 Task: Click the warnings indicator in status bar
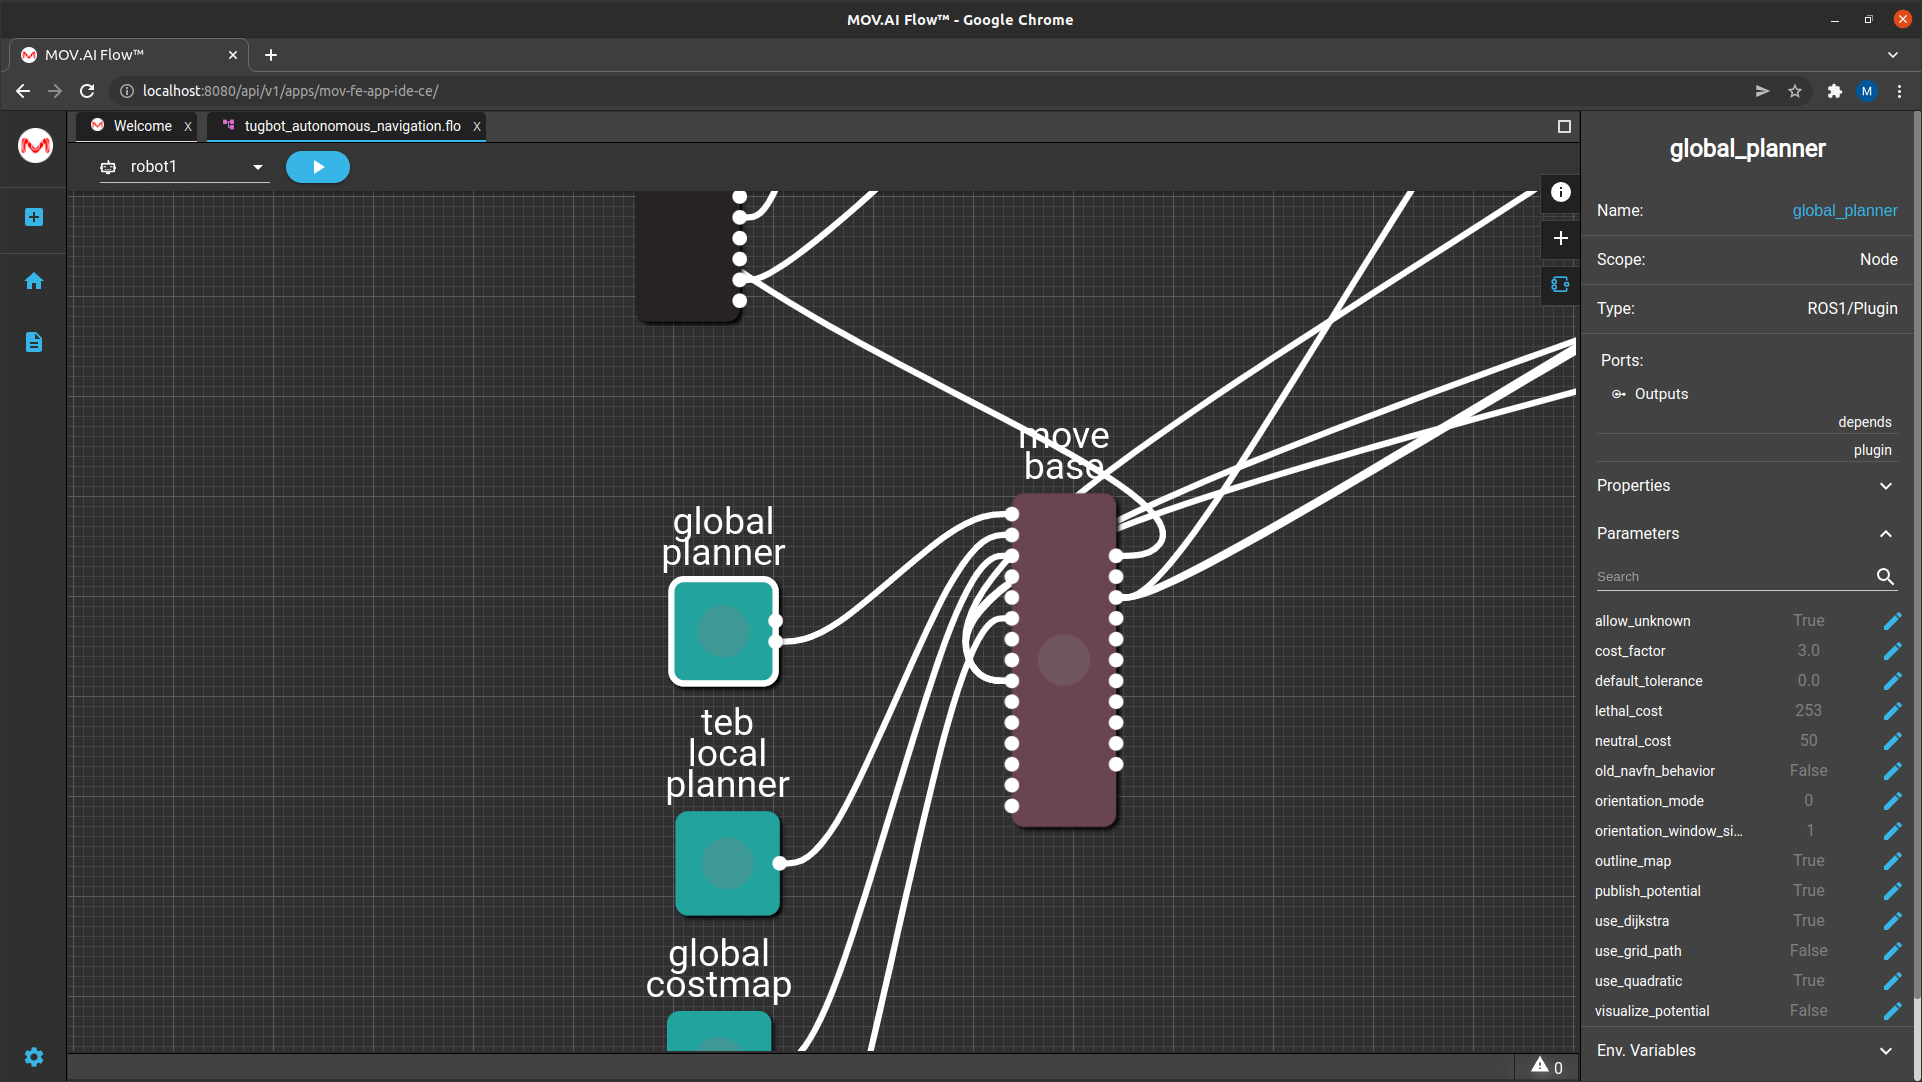point(1547,1067)
